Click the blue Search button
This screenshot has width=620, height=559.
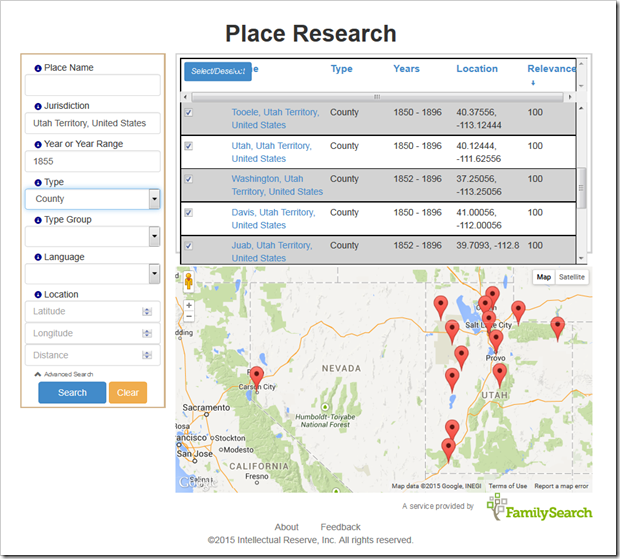(x=72, y=393)
